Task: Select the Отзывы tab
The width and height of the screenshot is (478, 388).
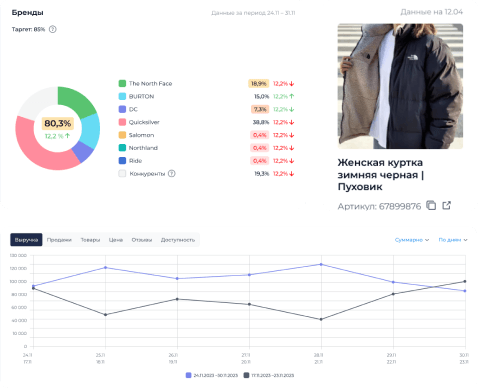Action: (142, 240)
